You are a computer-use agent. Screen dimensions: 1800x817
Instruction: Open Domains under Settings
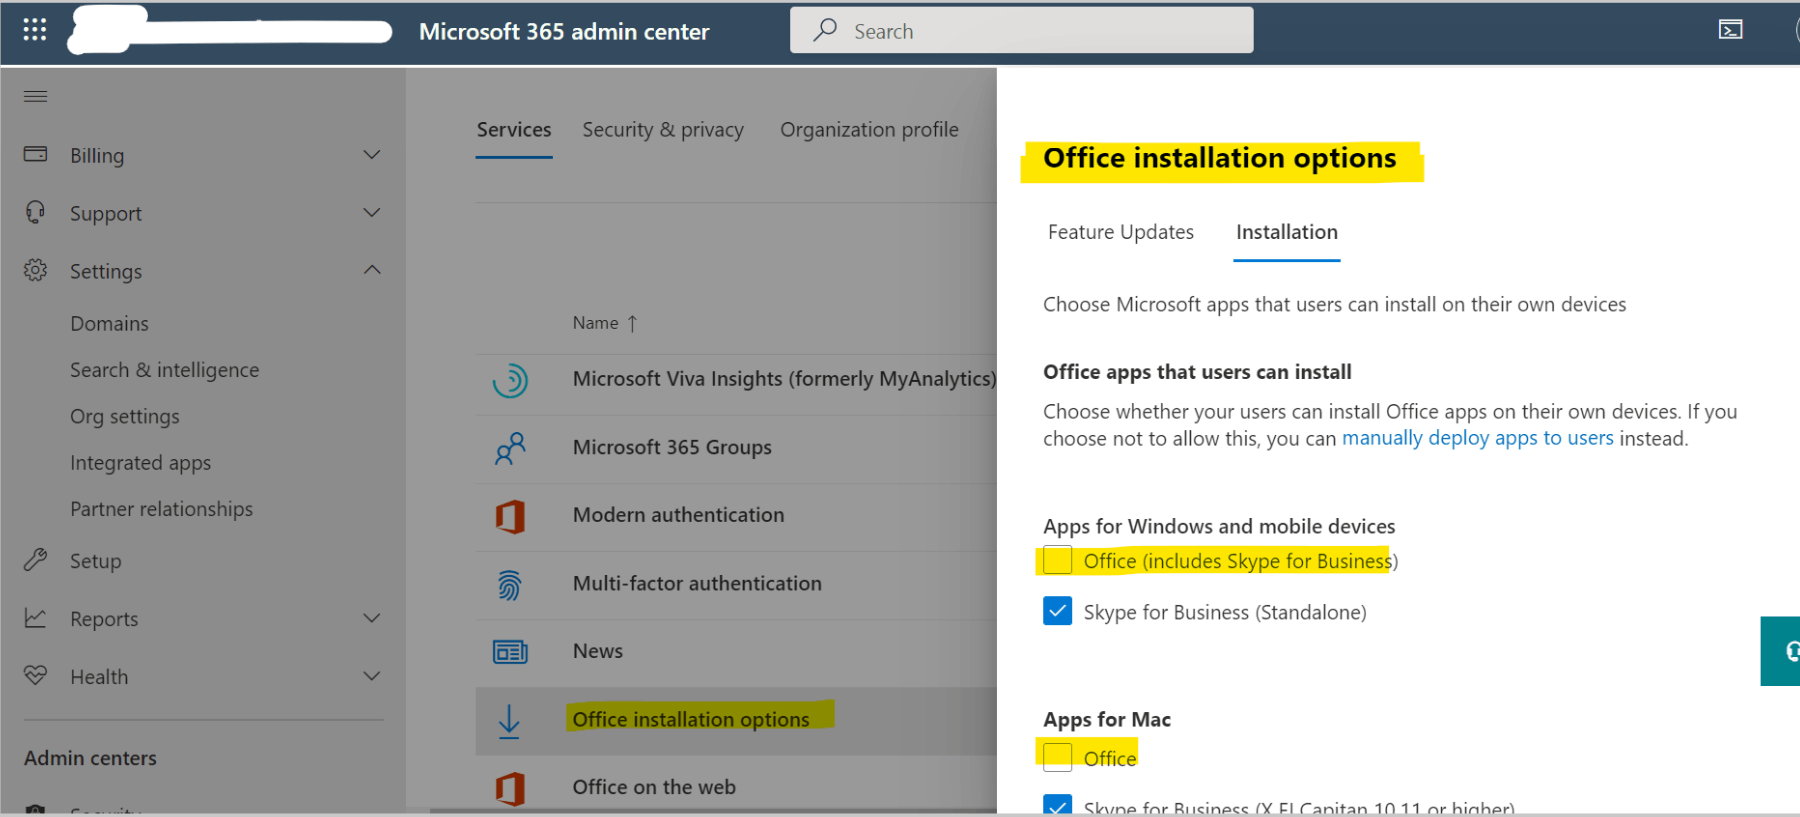click(109, 324)
